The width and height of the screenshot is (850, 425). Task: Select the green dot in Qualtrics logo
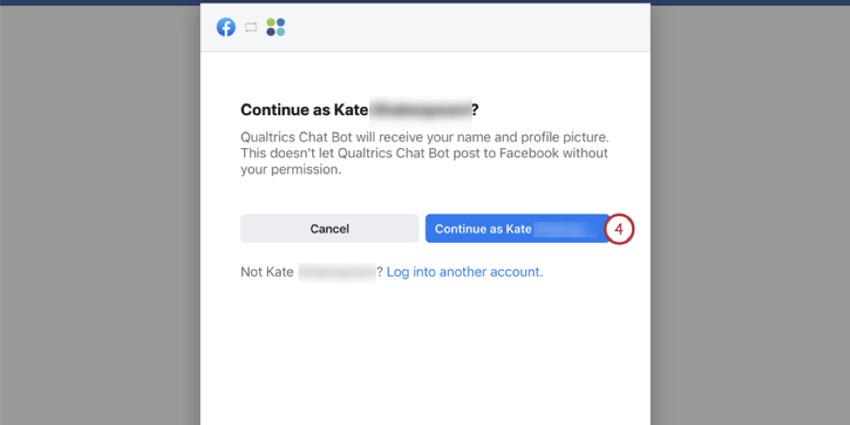[x=271, y=23]
